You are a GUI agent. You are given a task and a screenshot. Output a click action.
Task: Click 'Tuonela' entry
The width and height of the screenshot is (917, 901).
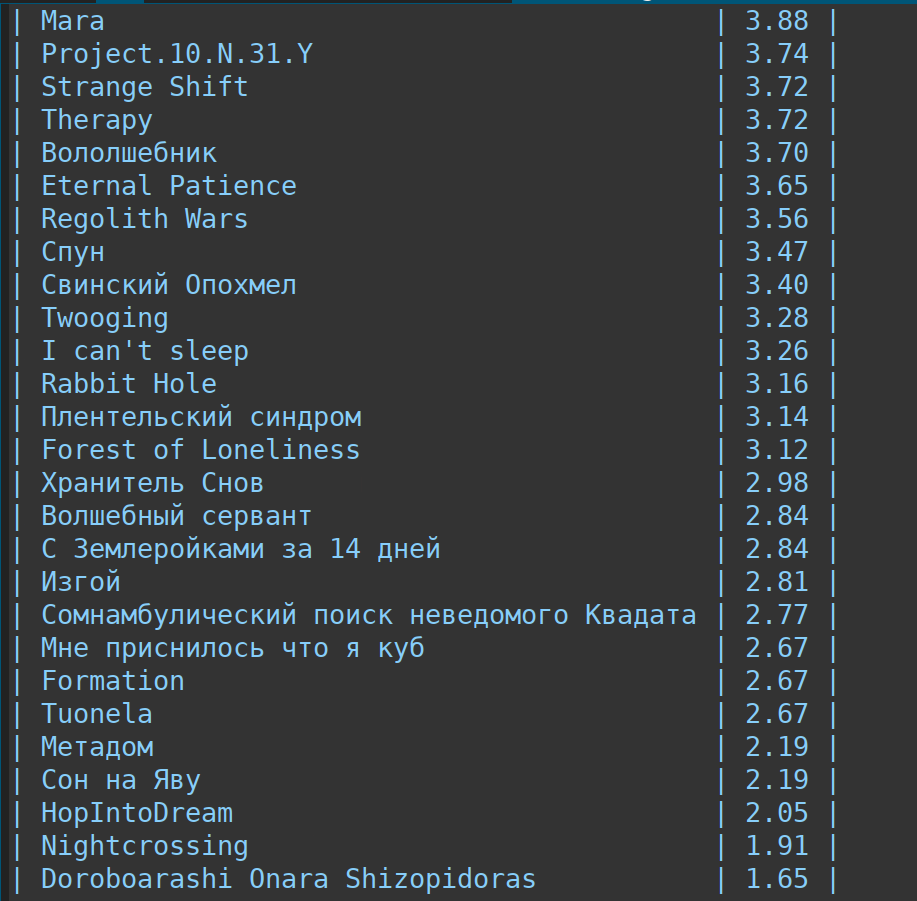pyautogui.click(x=96, y=715)
